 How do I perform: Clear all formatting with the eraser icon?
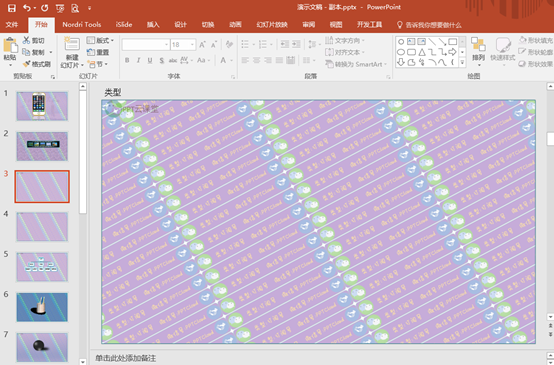pyautogui.click(x=229, y=44)
